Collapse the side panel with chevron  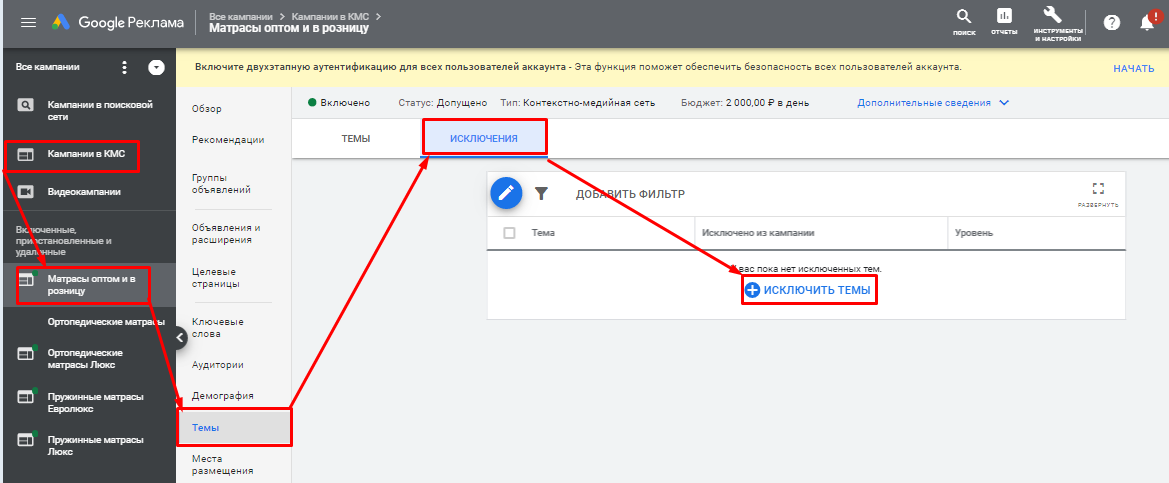click(x=180, y=337)
